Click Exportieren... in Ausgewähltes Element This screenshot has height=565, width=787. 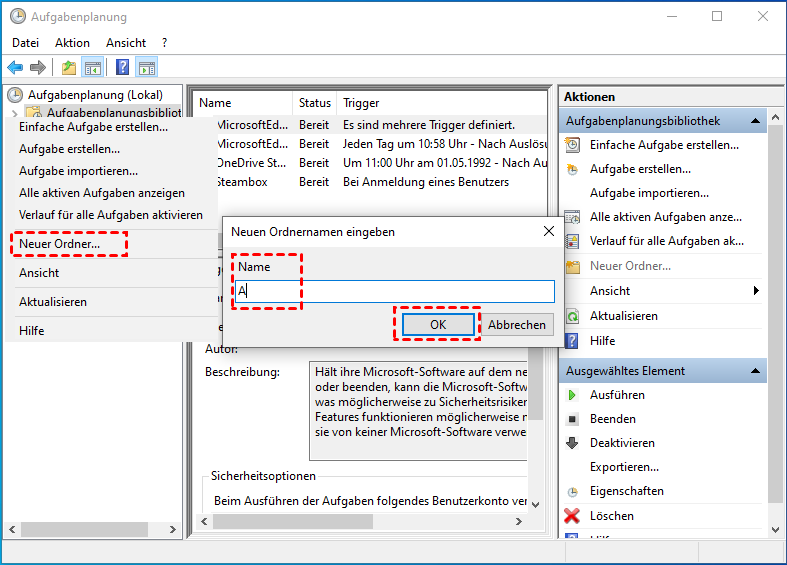coord(624,467)
